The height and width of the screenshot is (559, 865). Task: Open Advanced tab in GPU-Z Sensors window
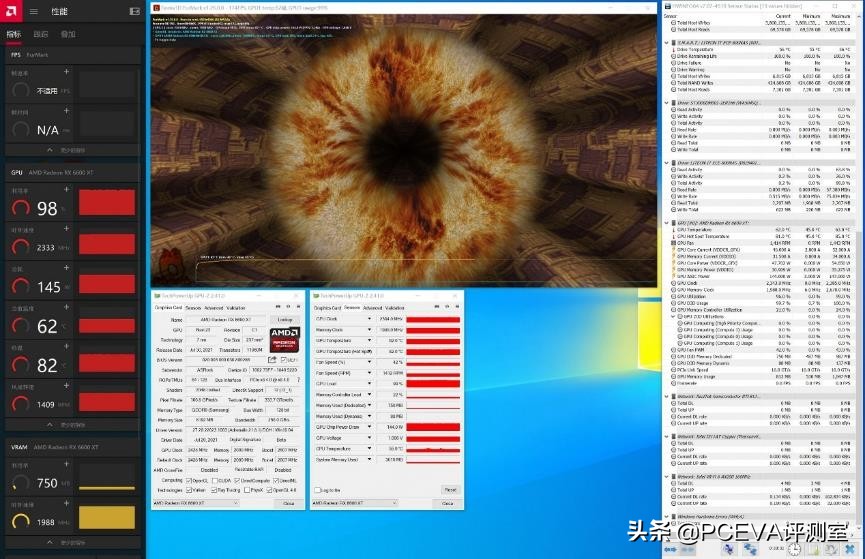tap(373, 308)
